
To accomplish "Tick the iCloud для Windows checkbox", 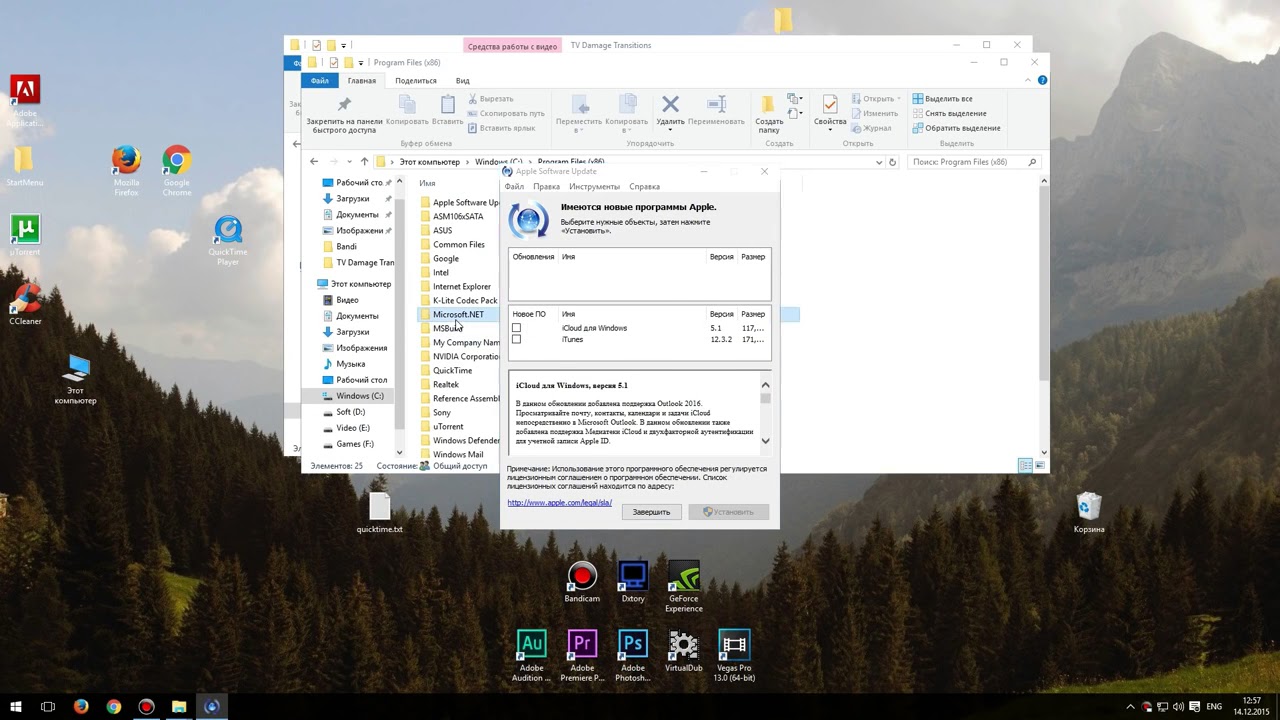I will click(516, 328).
